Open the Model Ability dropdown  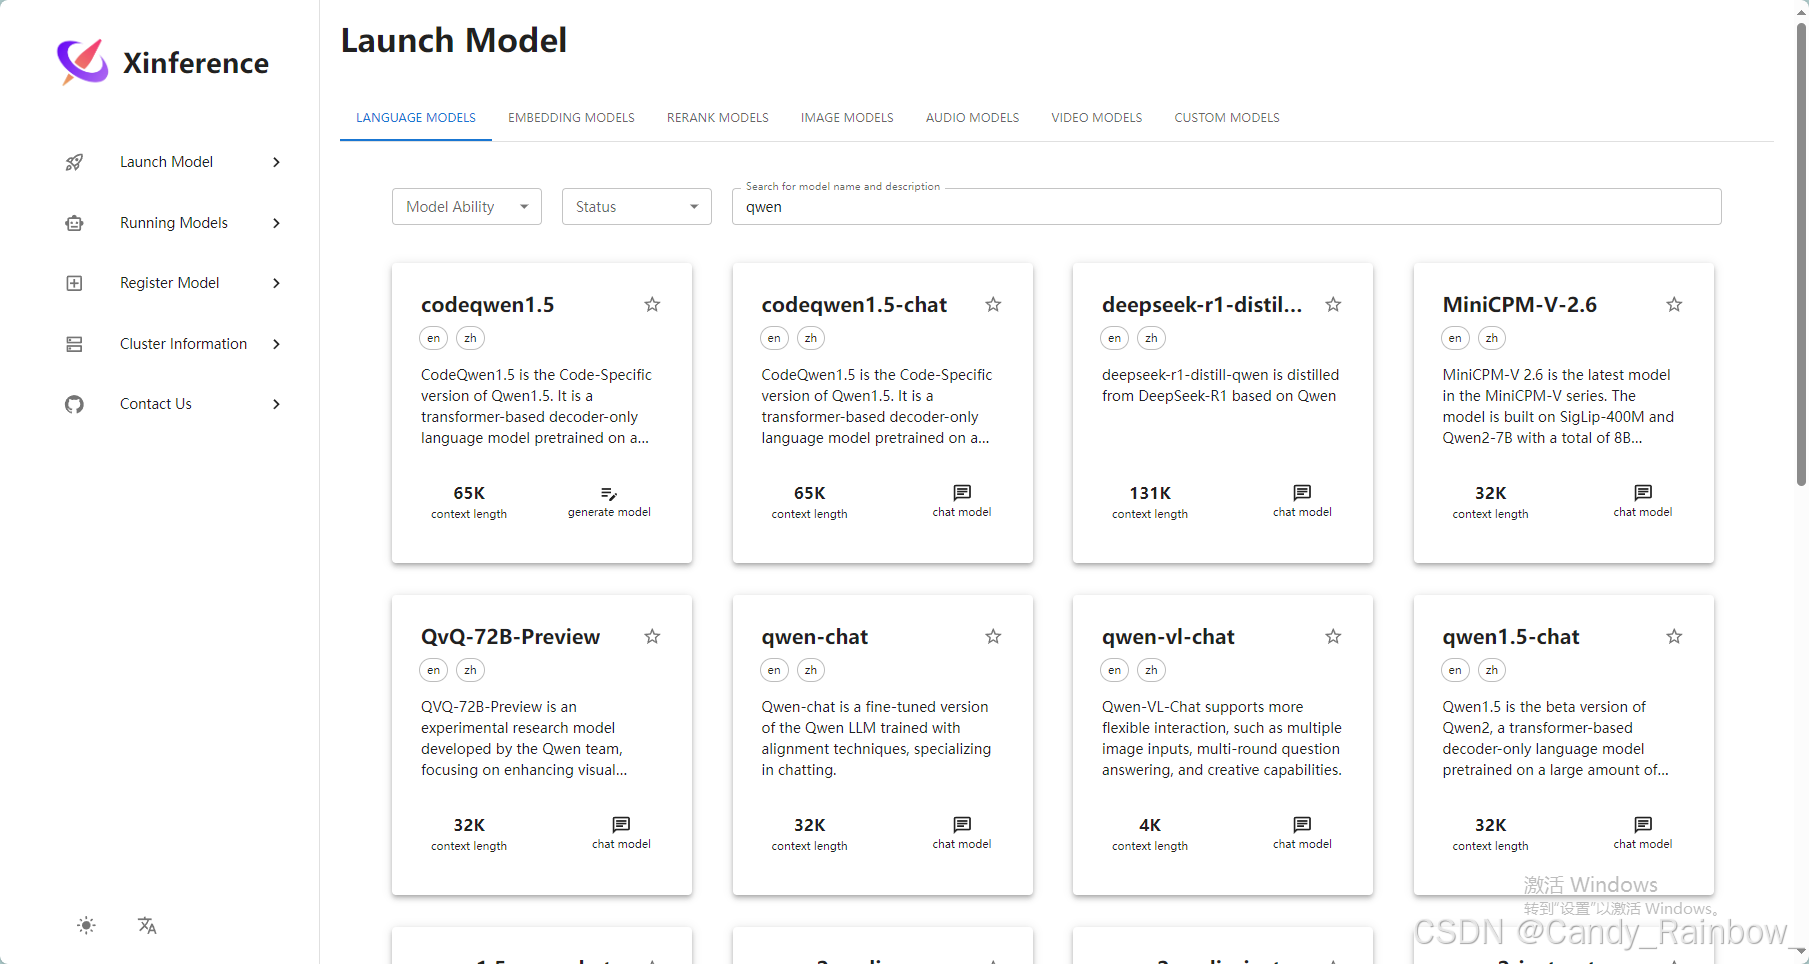(467, 207)
